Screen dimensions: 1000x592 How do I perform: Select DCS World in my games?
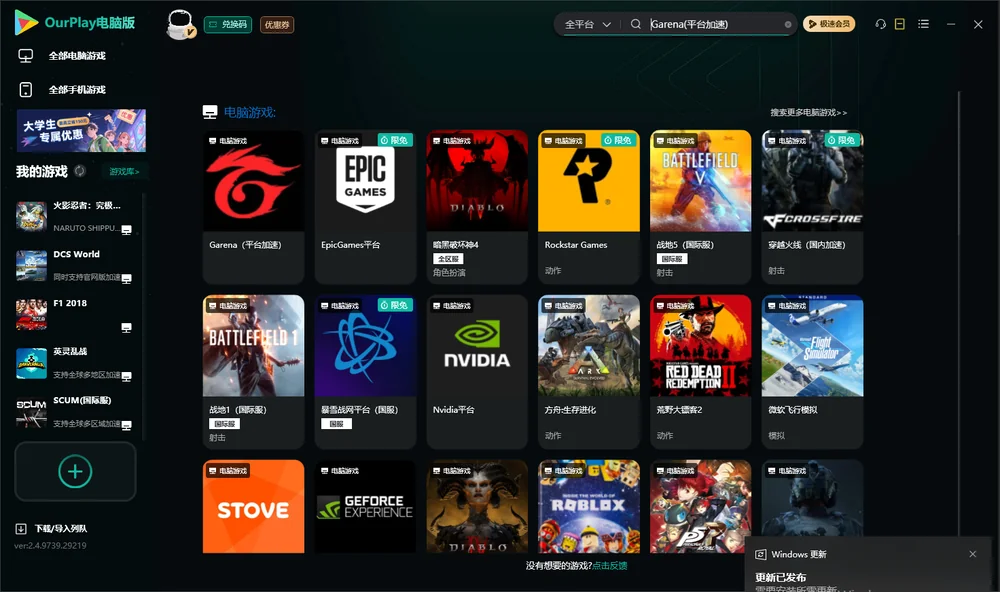click(74, 265)
